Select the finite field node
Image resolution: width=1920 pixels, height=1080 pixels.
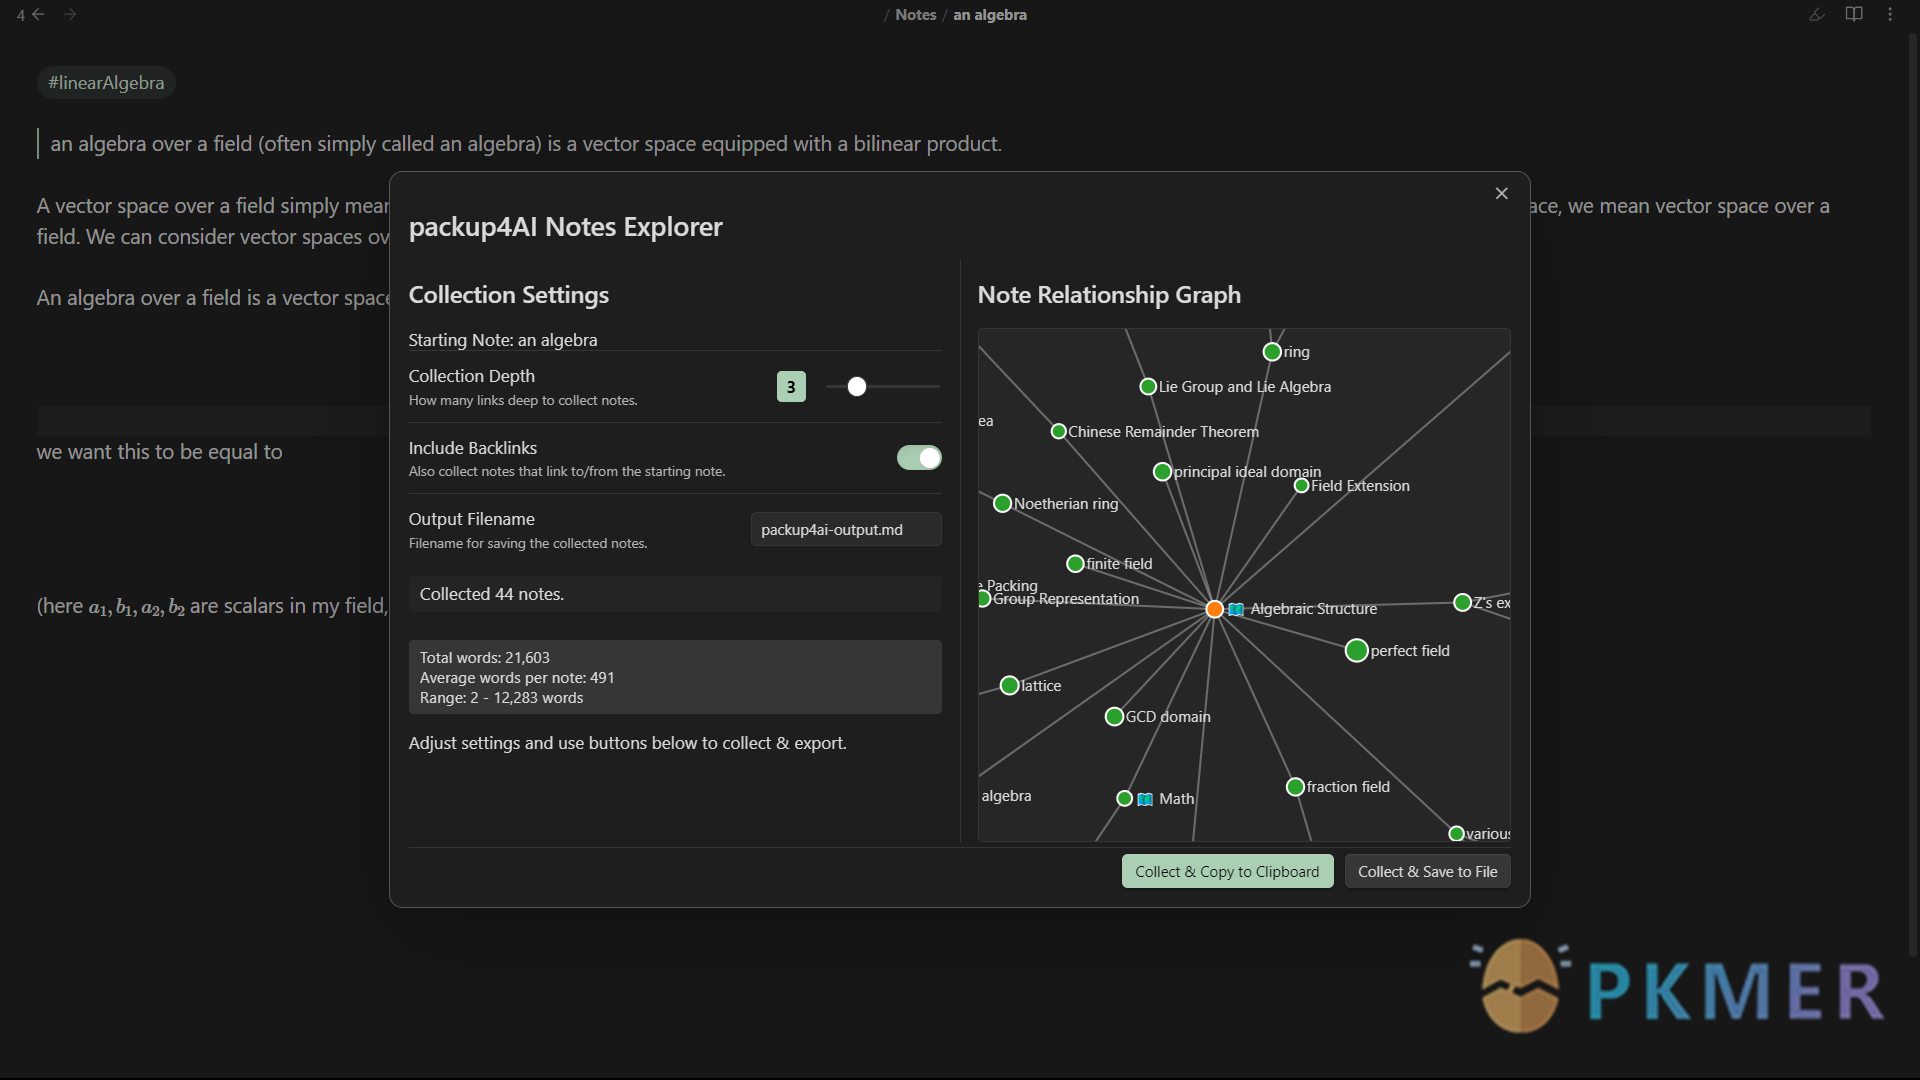pos(1075,564)
